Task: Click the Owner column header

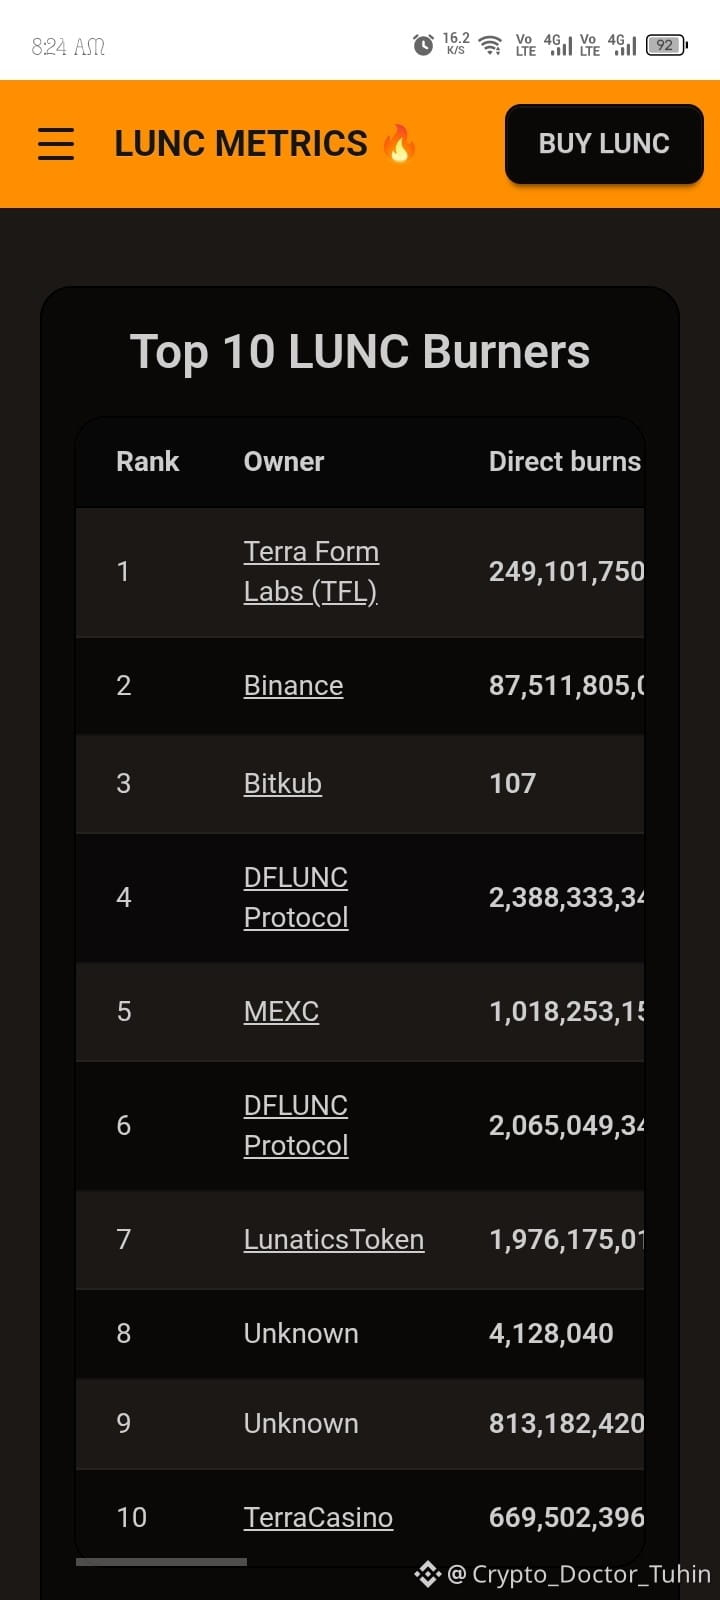Action: tap(284, 462)
